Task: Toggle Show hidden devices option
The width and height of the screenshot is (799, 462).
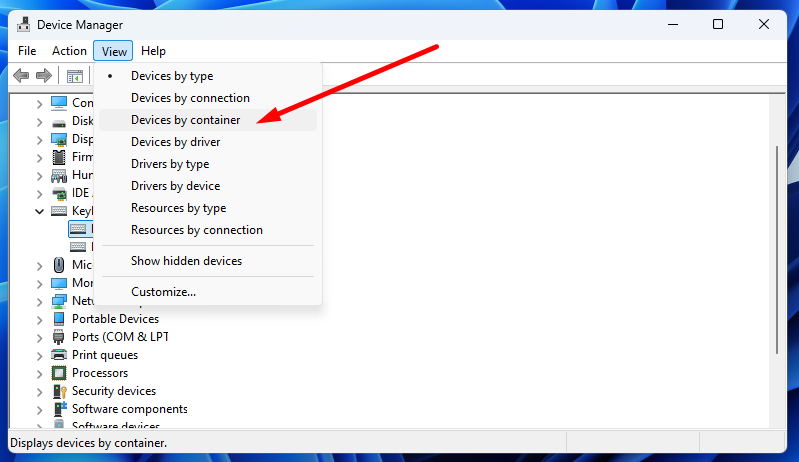Action: 186,261
